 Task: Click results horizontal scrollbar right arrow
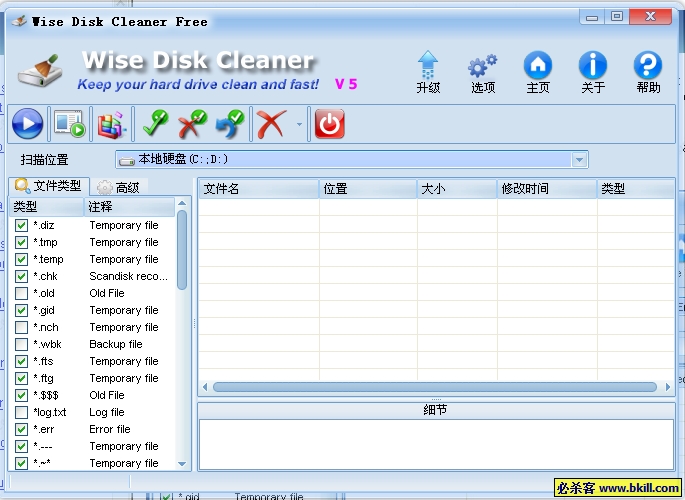tap(668, 387)
